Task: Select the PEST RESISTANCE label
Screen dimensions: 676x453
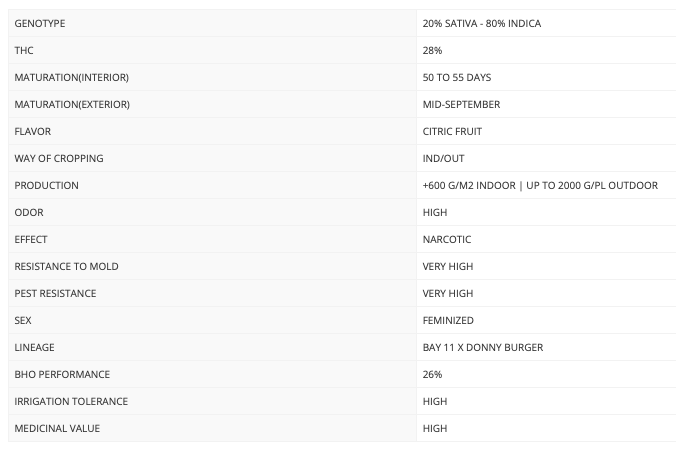Action: click(55, 293)
